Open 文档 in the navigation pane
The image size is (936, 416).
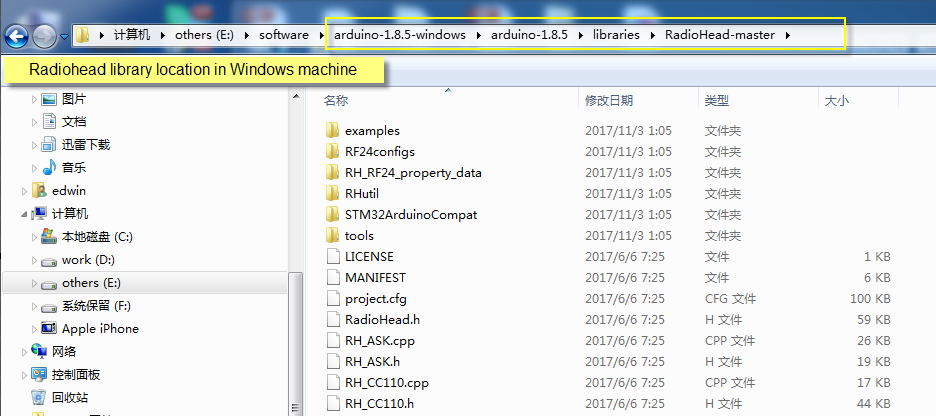click(74, 122)
